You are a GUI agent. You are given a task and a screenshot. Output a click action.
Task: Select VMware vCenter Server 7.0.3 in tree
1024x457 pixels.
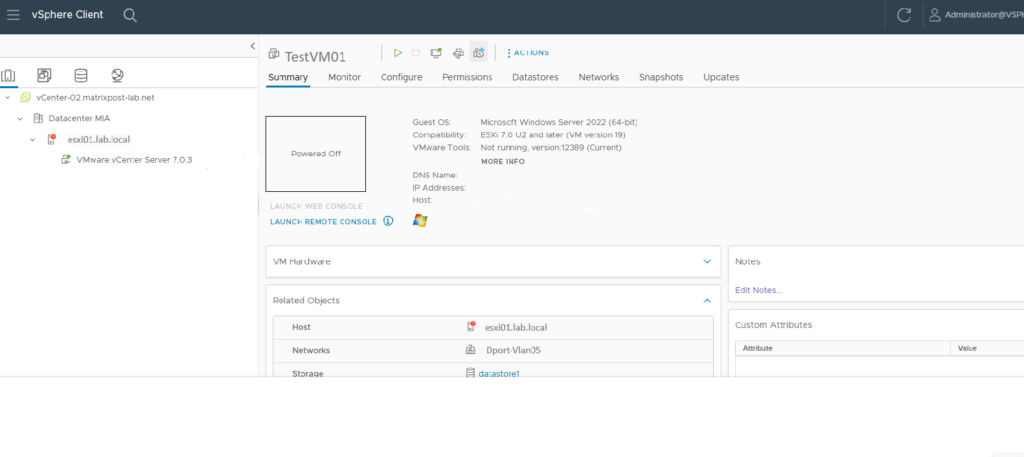coord(134,159)
